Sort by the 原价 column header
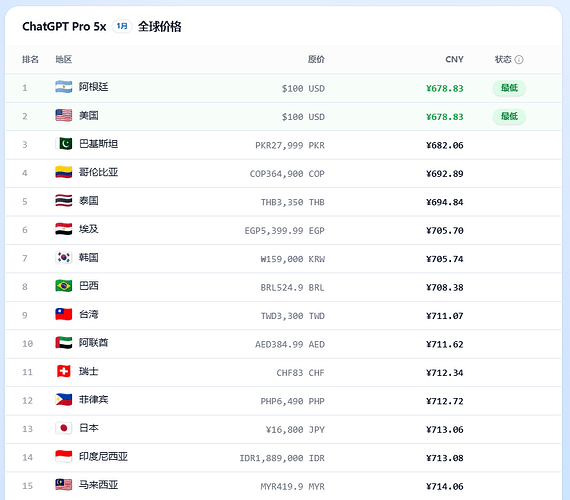This screenshot has width=570, height=500. point(316,59)
